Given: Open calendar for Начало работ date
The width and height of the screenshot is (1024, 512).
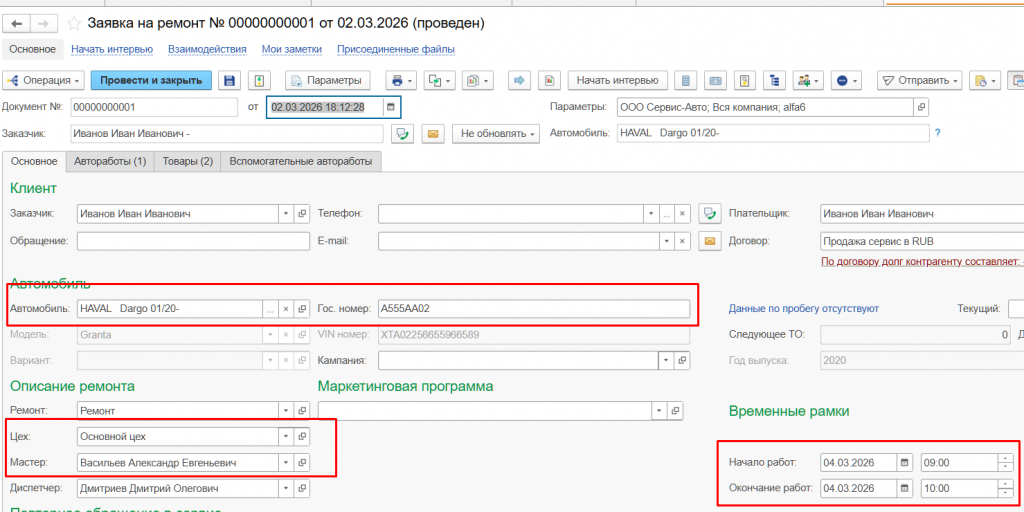Looking at the screenshot, I should click(904, 462).
